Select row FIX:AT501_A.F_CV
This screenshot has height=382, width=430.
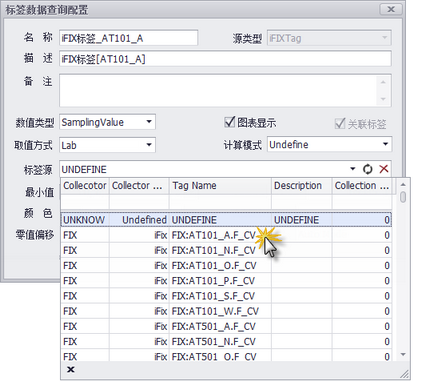point(226,326)
